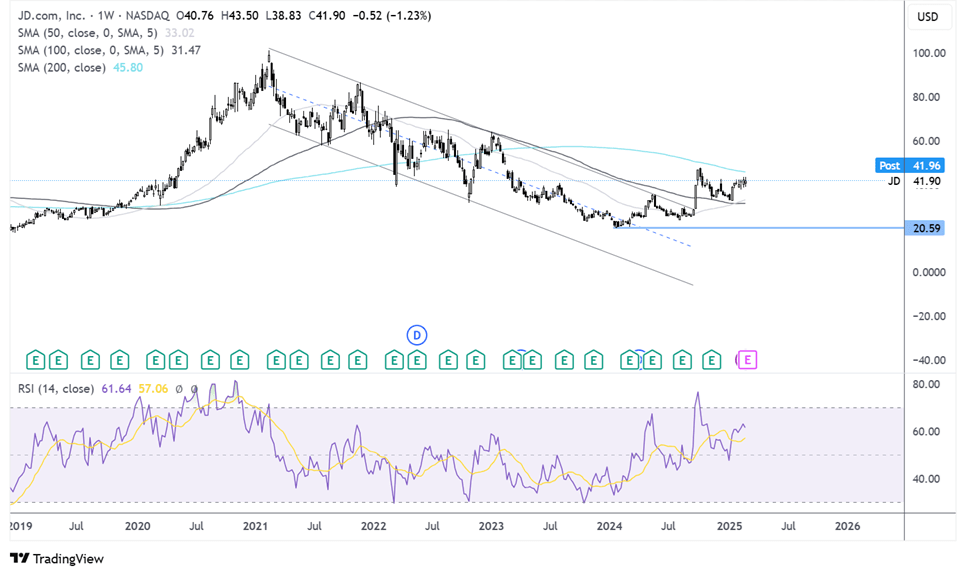Click the 1W interval label in title
The height and width of the screenshot is (576, 966).
pos(106,15)
